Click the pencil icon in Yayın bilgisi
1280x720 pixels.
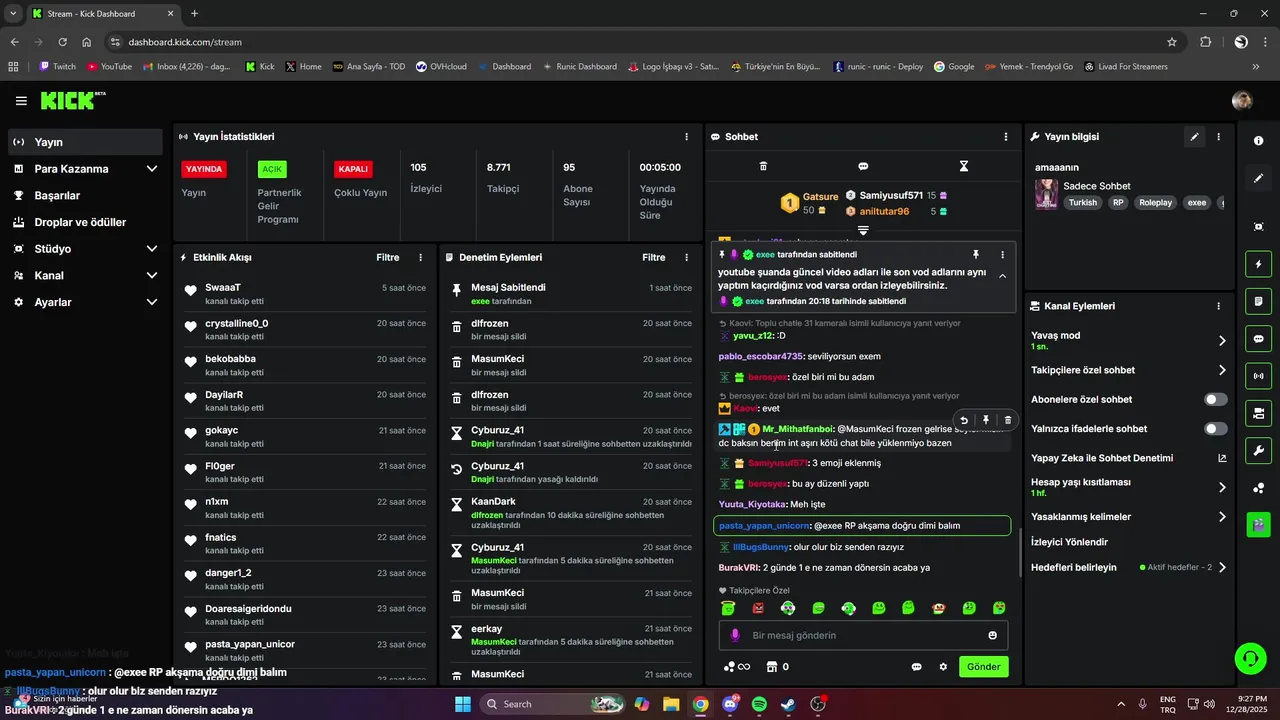click(1194, 137)
